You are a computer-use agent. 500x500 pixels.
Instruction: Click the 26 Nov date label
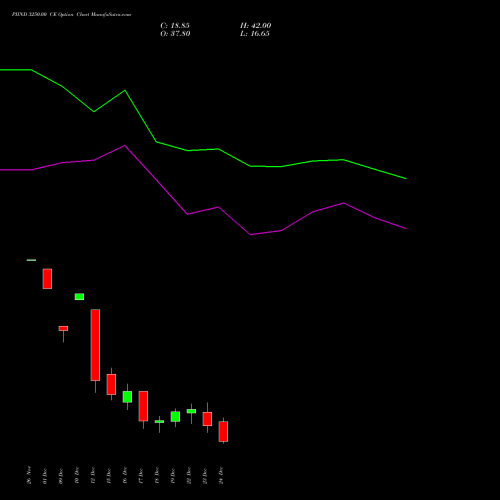pyautogui.click(x=29, y=475)
